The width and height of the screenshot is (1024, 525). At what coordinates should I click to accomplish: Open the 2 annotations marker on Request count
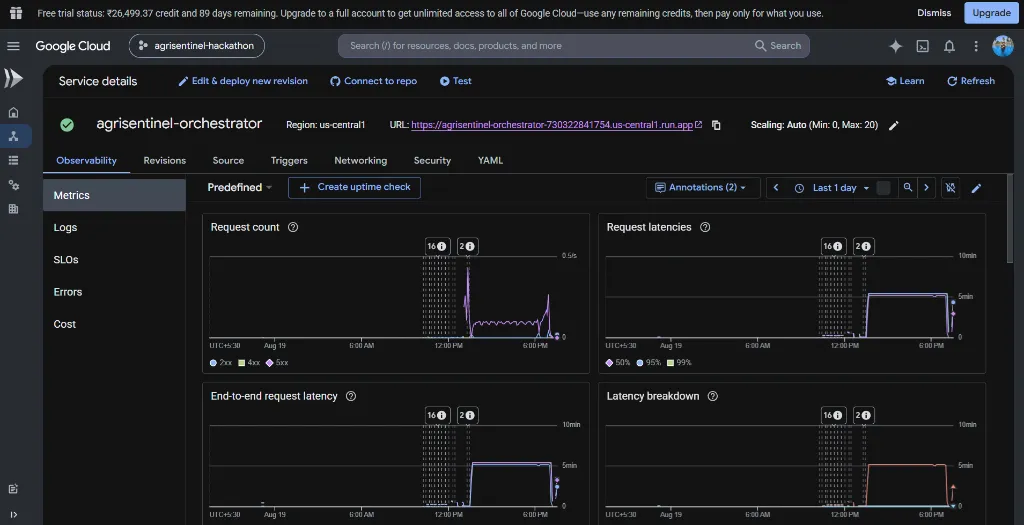click(x=467, y=246)
